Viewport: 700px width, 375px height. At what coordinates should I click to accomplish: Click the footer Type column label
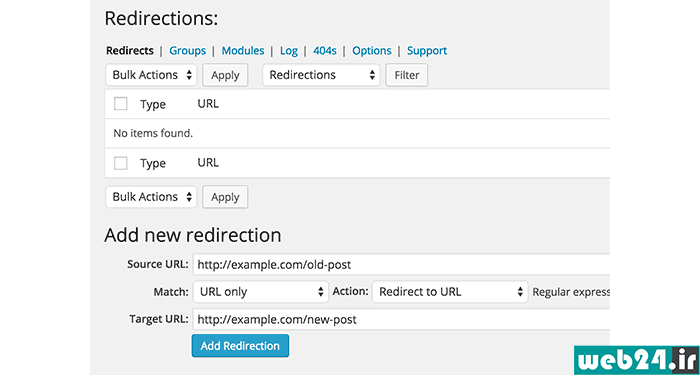coord(153,163)
